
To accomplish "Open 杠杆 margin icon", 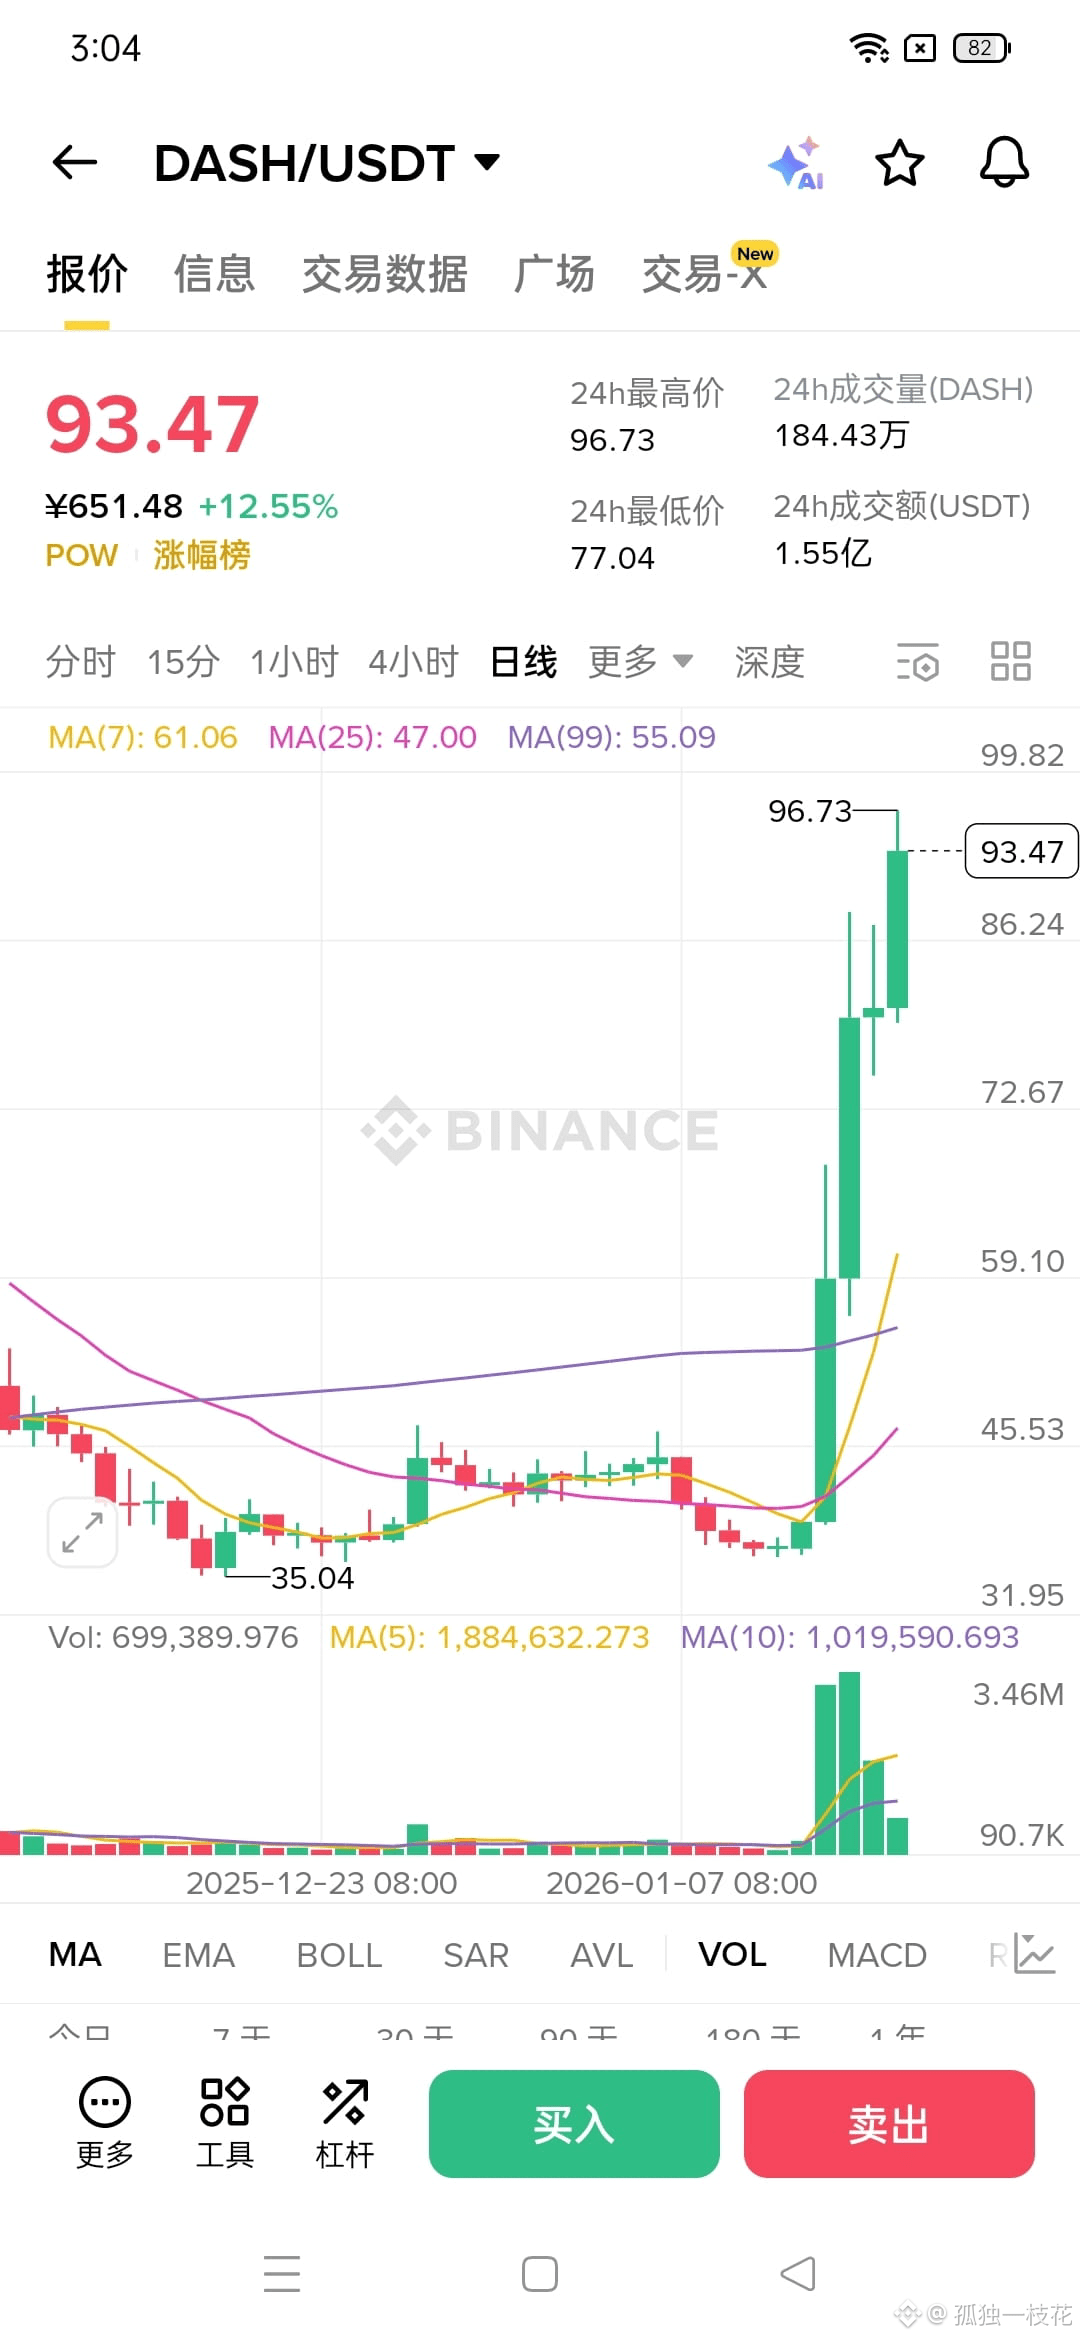I will [344, 2122].
